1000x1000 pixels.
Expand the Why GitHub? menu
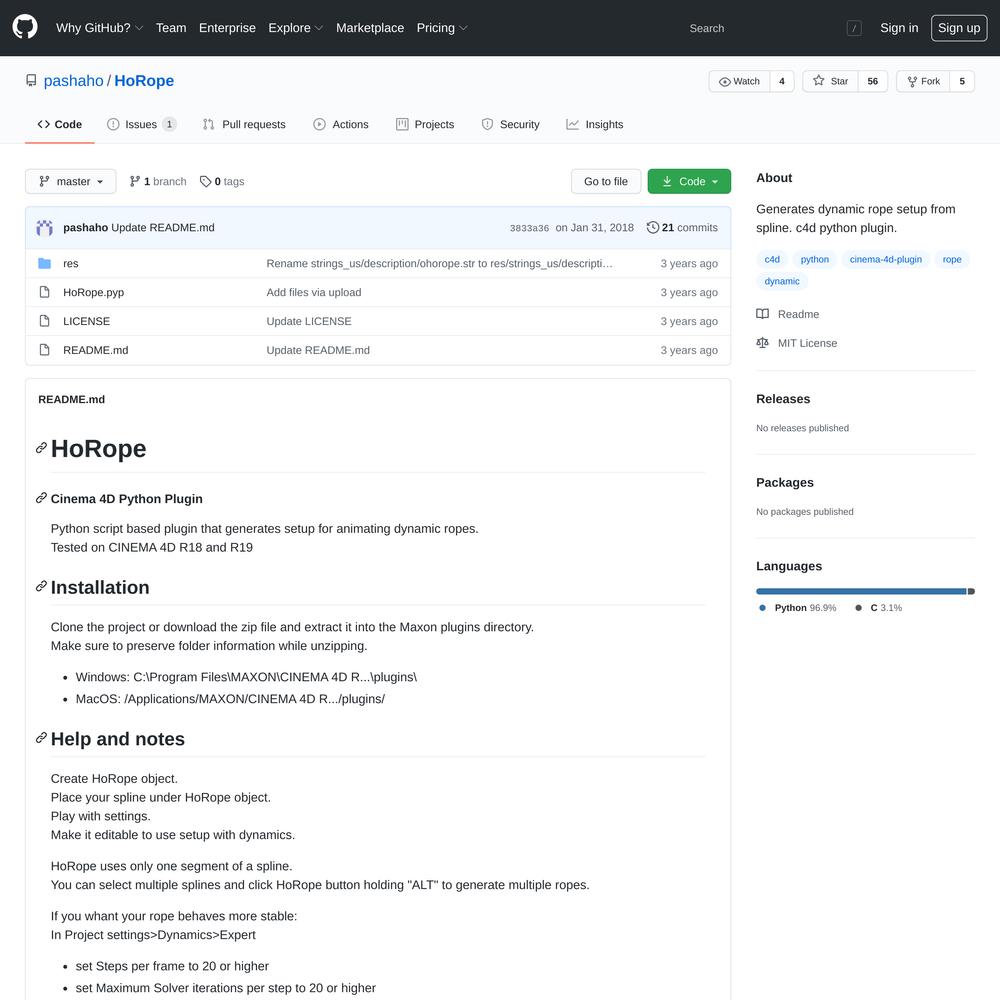point(99,28)
